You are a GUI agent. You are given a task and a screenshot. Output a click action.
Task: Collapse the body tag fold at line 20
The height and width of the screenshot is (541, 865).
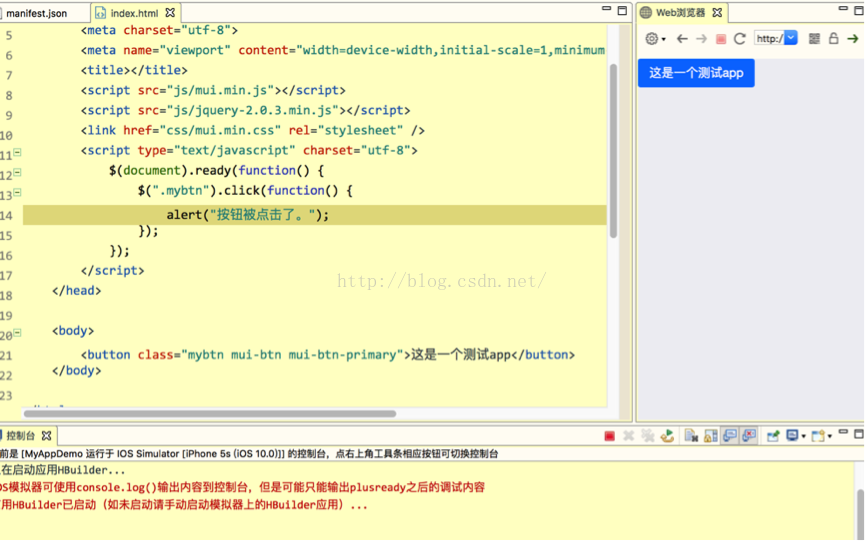[18, 333]
